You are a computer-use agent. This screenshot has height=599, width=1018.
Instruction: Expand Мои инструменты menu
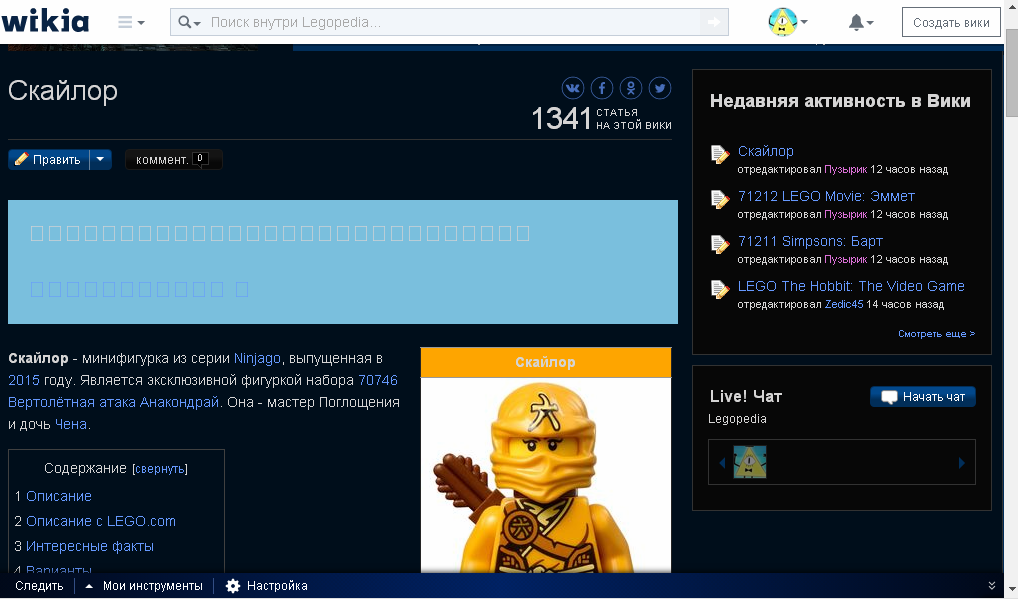tap(144, 586)
